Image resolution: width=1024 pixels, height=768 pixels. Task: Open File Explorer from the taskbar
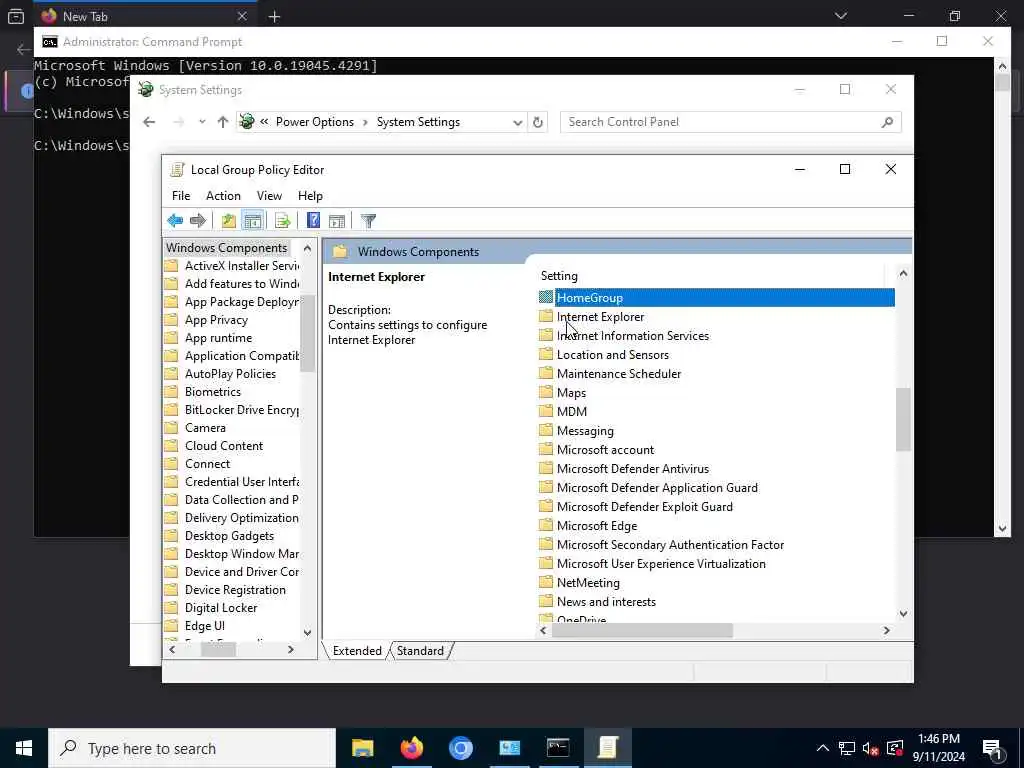pos(362,748)
